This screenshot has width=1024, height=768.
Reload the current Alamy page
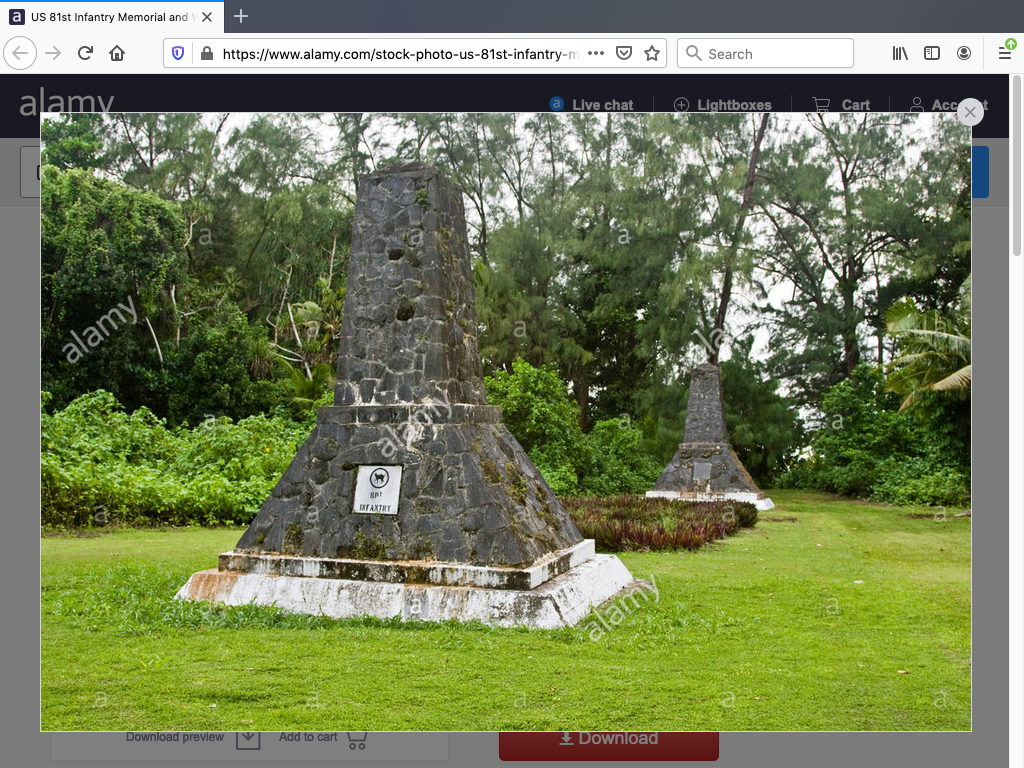point(85,54)
